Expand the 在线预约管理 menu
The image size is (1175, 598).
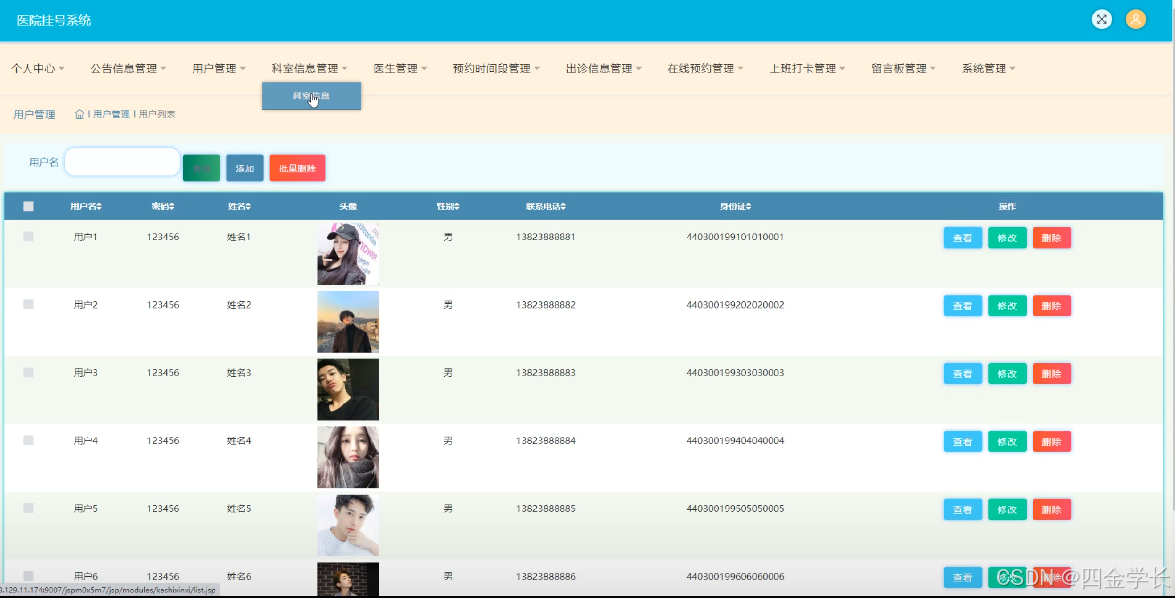705,68
